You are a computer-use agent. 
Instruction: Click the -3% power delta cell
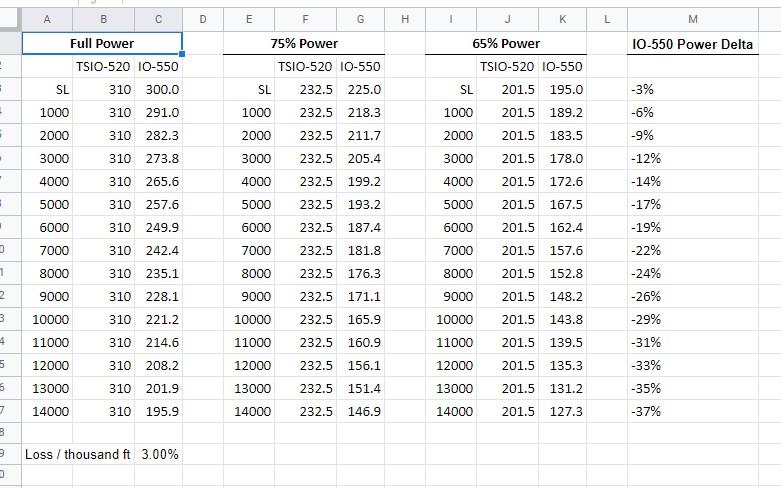[x=693, y=89]
